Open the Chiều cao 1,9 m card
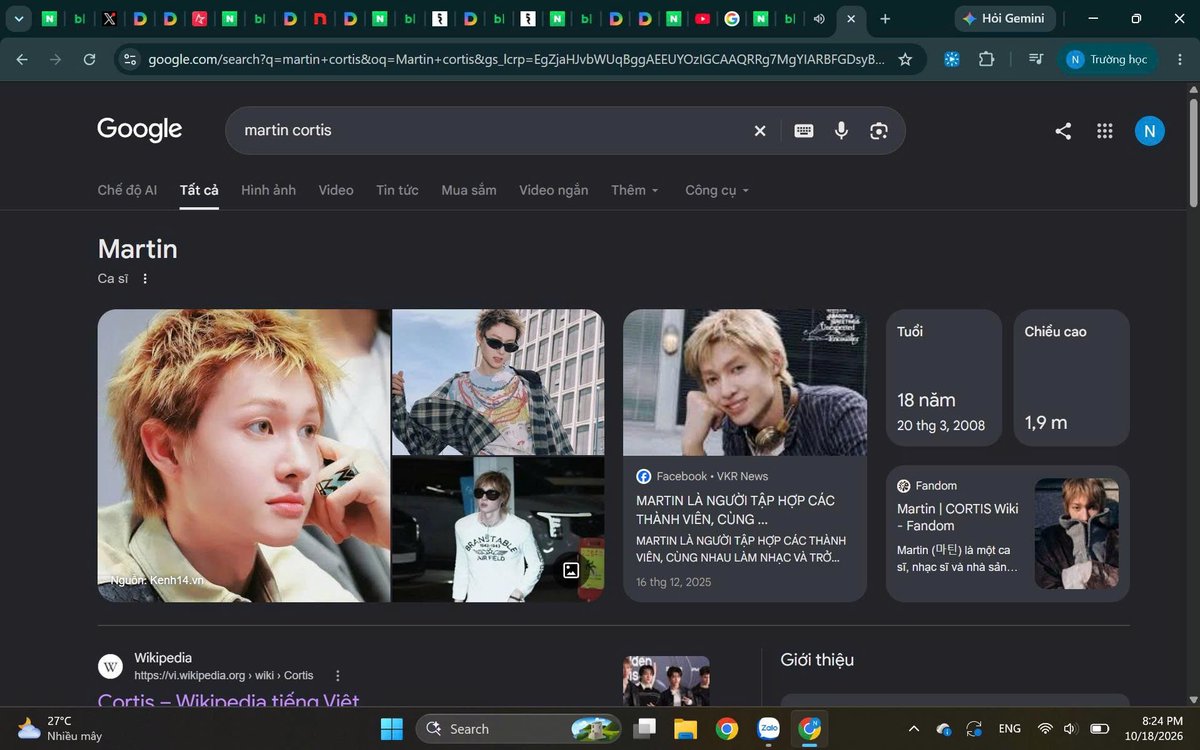This screenshot has width=1200, height=750. [1071, 377]
